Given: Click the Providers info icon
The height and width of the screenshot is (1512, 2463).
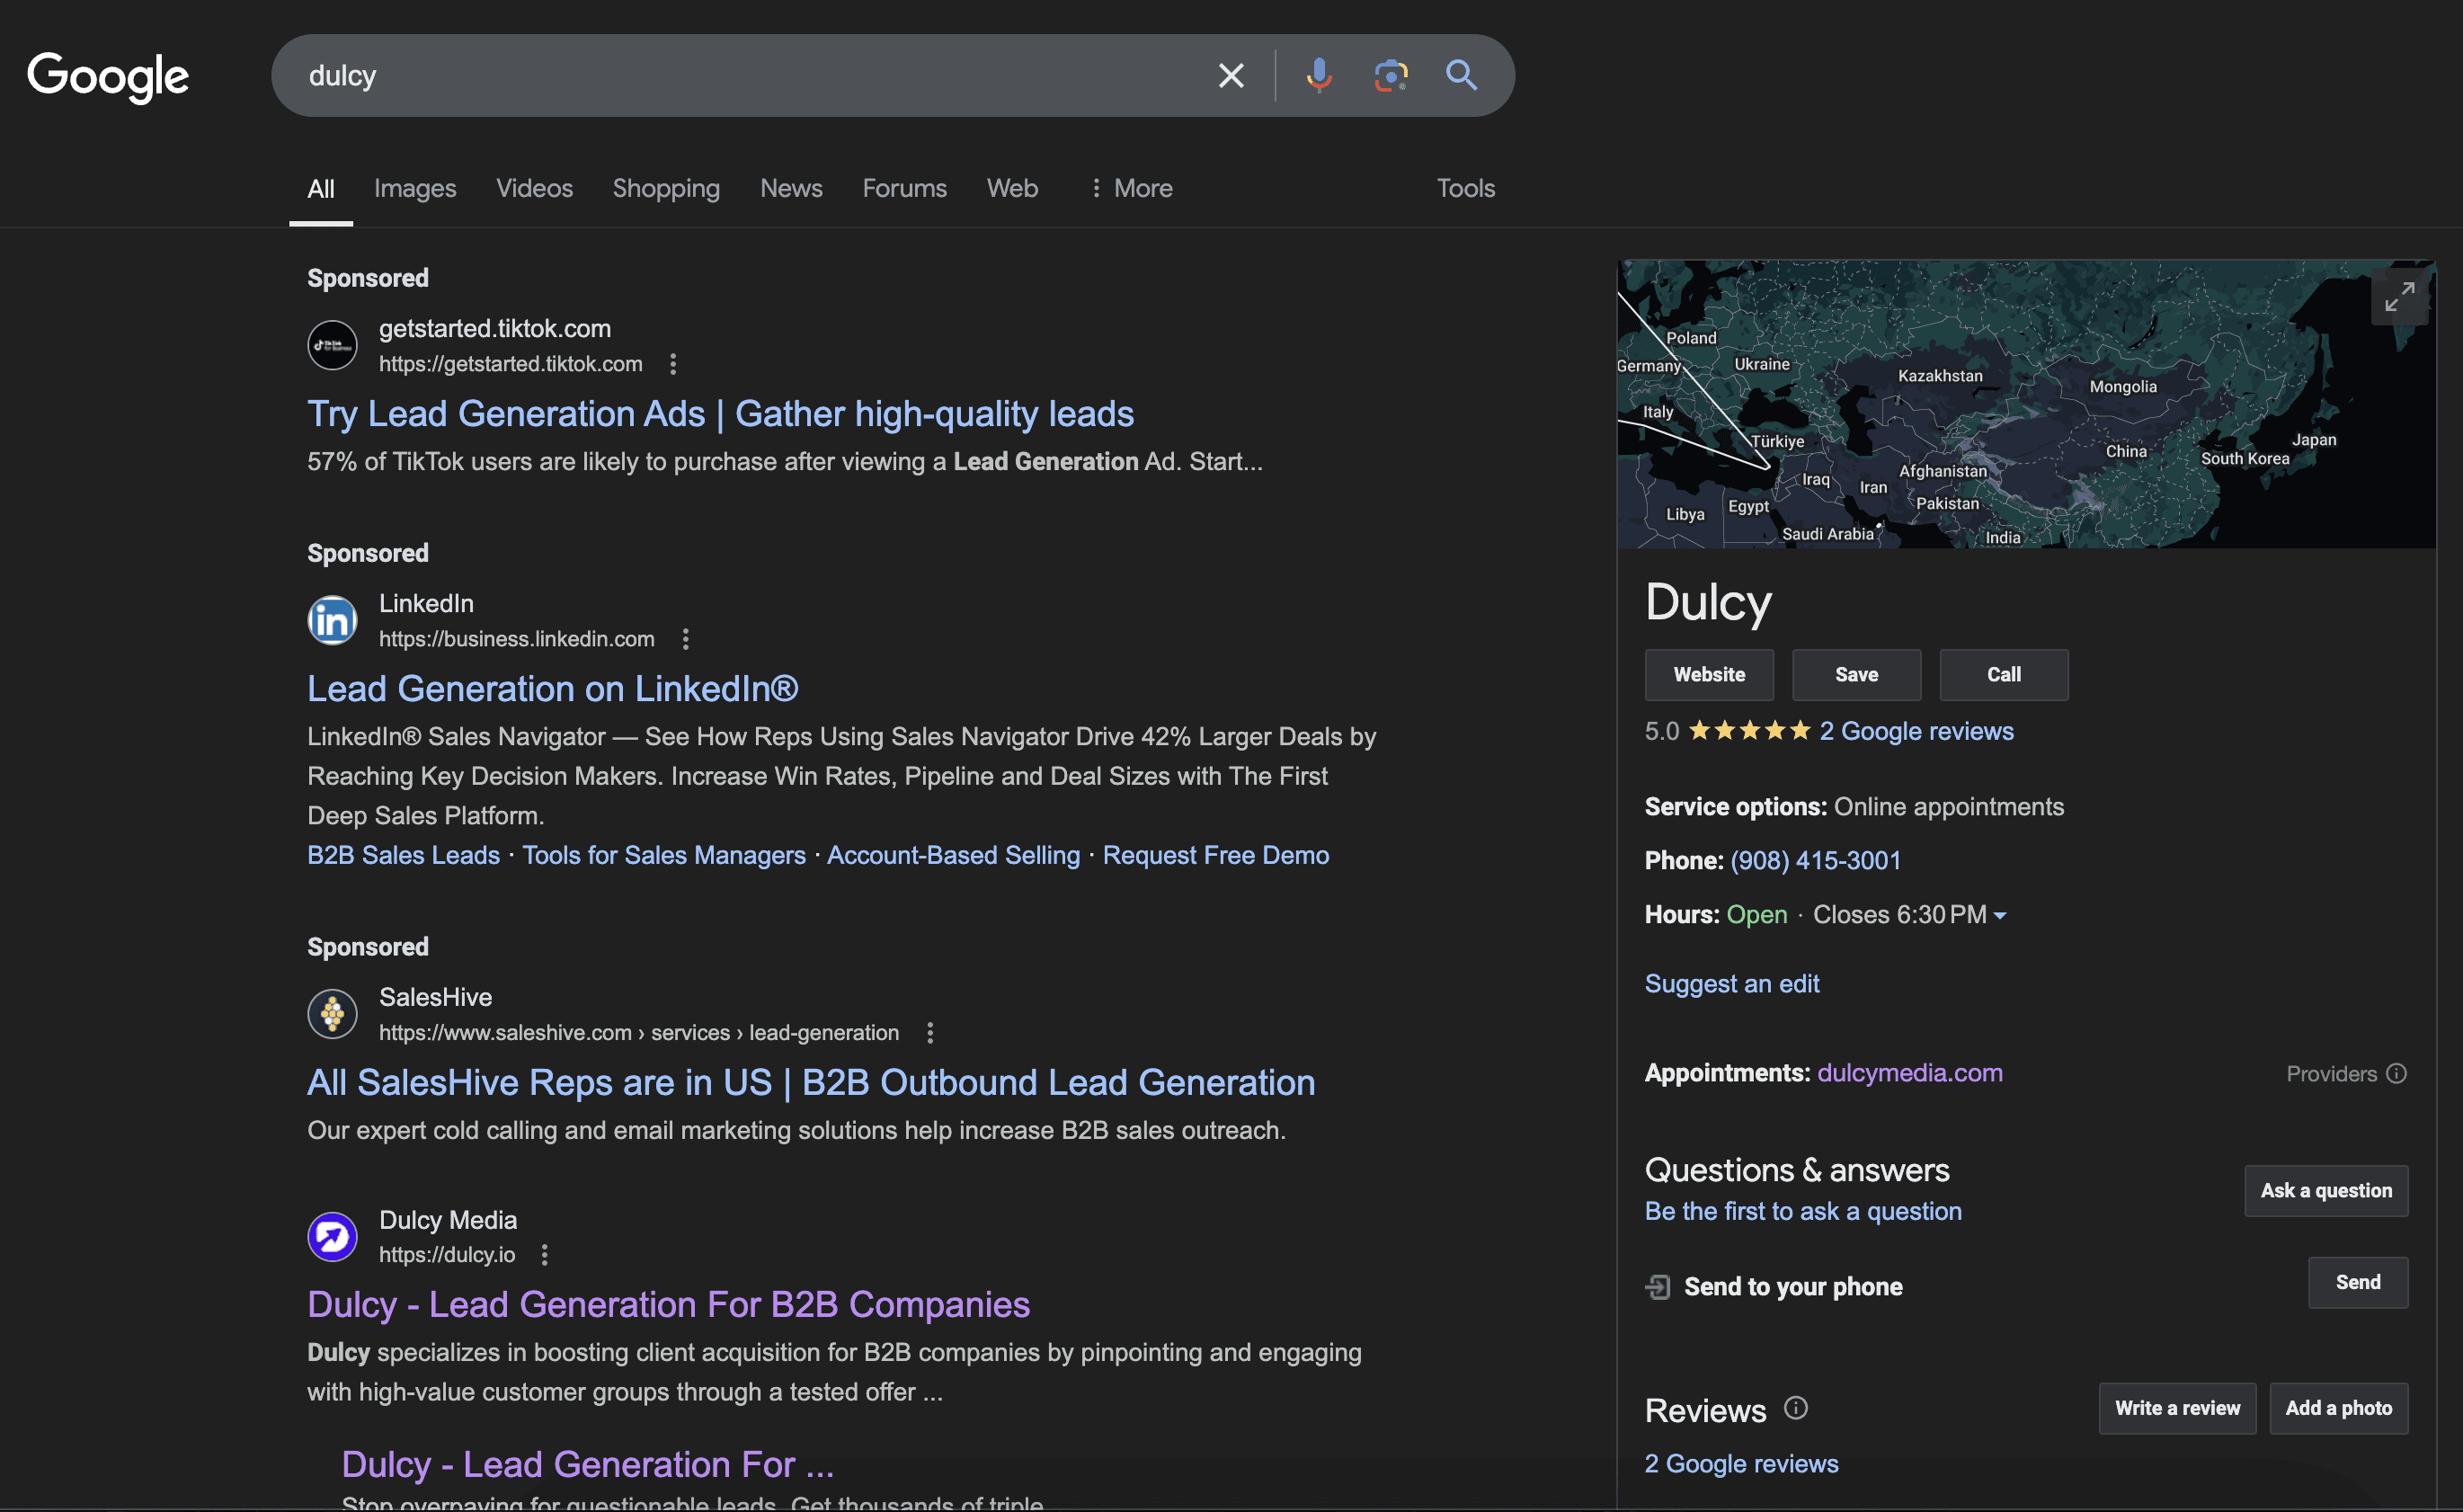Looking at the screenshot, I should [2396, 1074].
